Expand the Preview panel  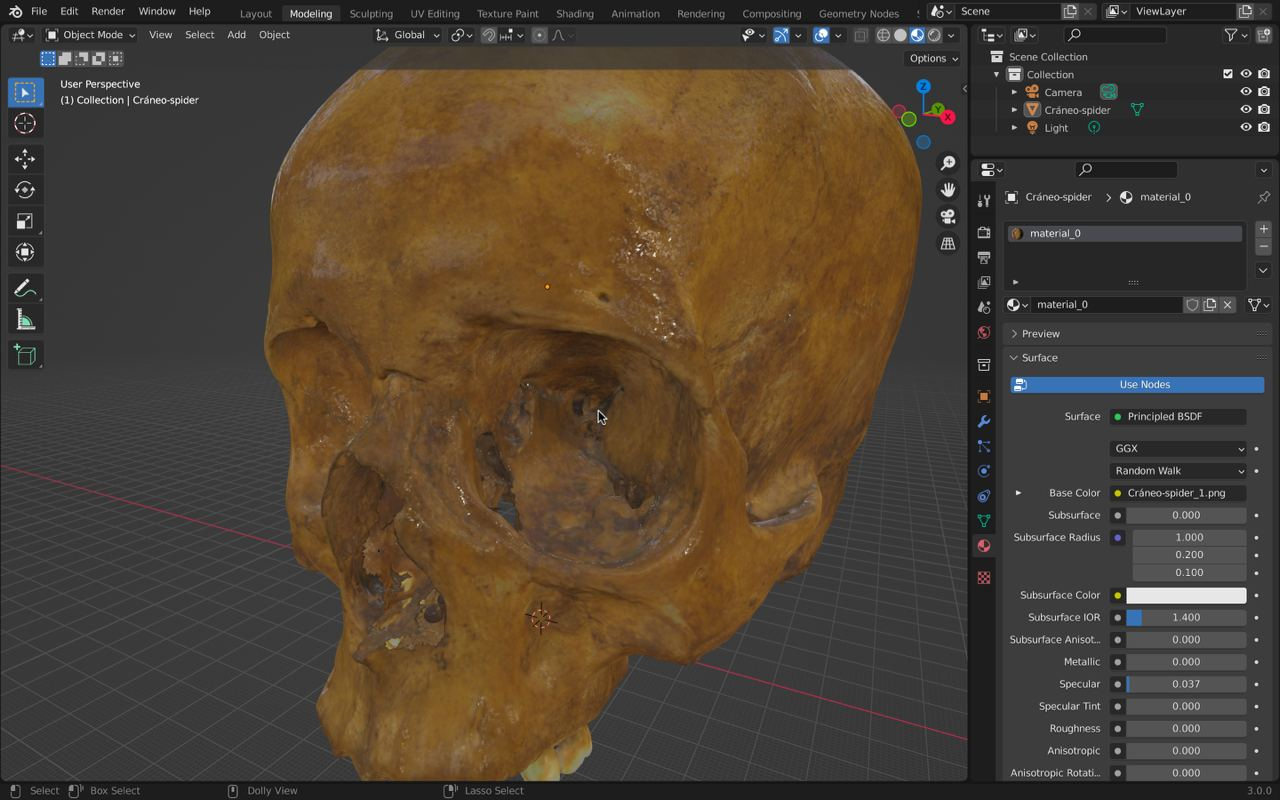[1040, 334]
